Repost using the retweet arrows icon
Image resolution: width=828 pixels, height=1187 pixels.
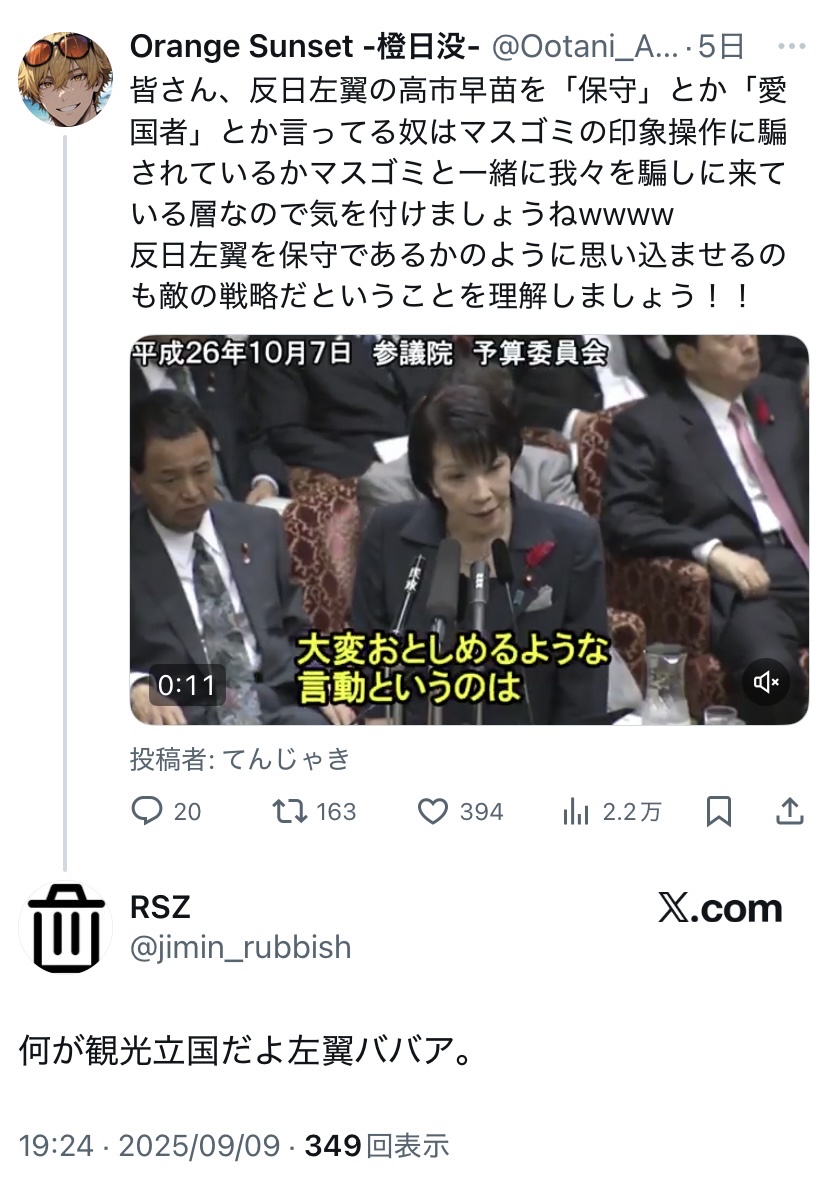[x=289, y=812]
